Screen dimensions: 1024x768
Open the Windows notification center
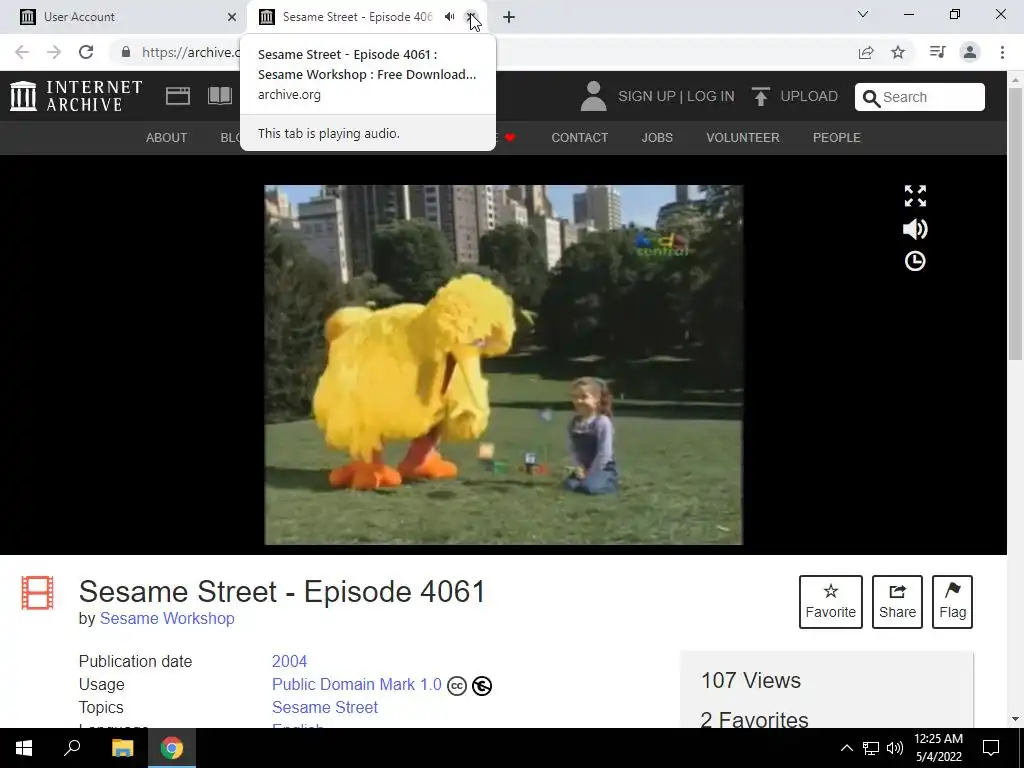(991, 748)
